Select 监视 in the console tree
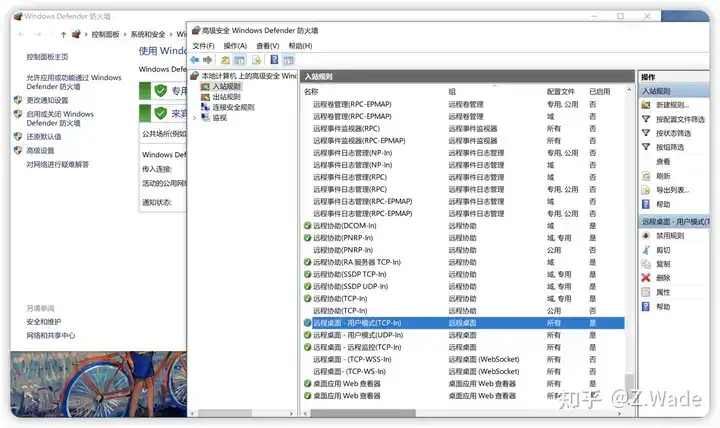Viewport: 720px width, 428px height. [x=219, y=118]
